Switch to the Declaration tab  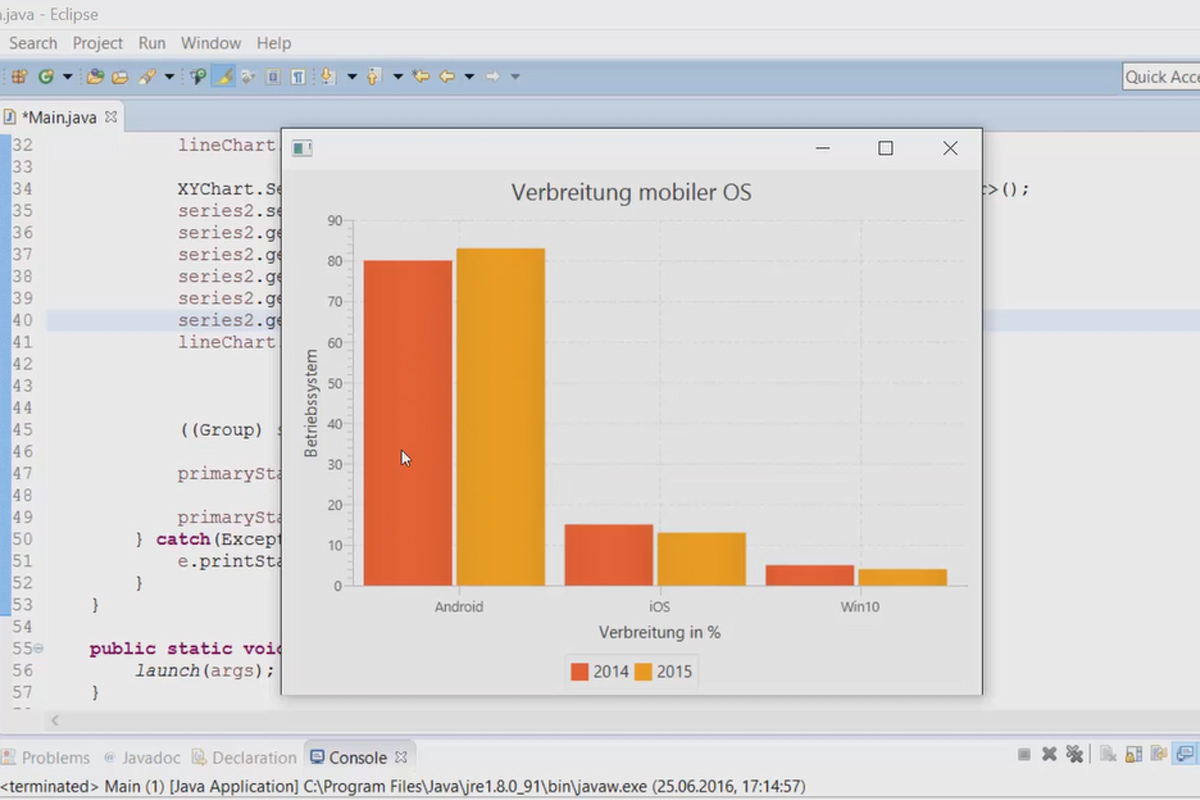click(x=244, y=757)
